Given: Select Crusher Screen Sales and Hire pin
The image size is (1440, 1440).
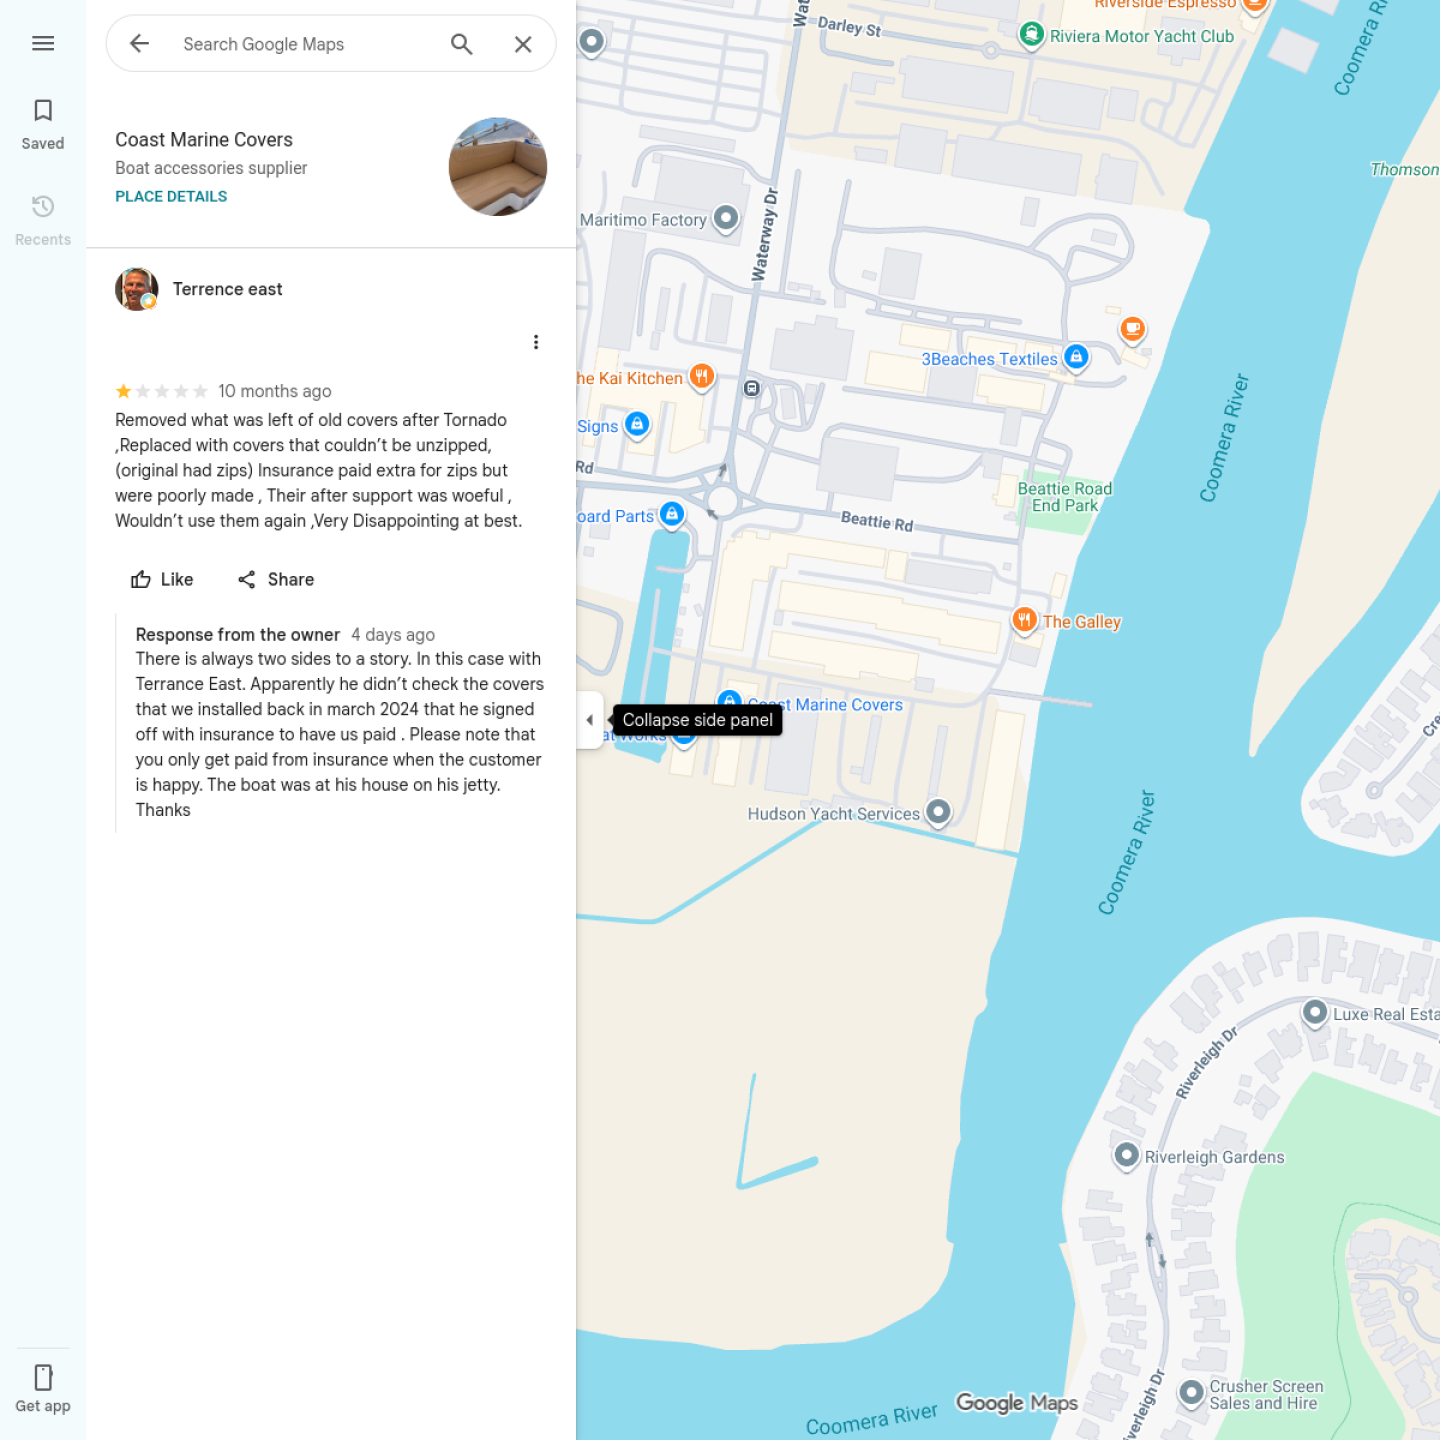Looking at the screenshot, I should coord(1191,1392).
